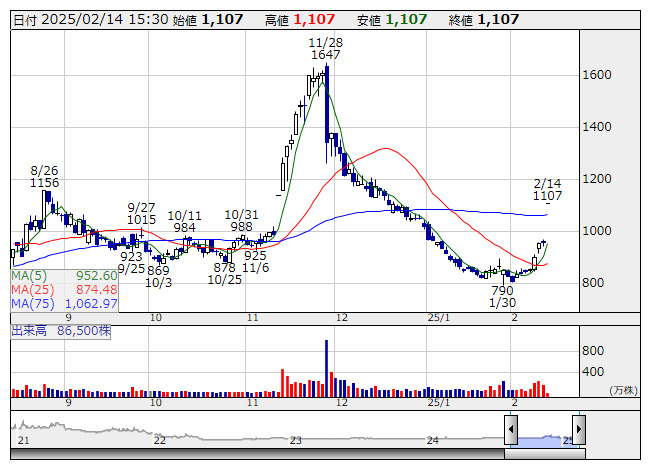Click the scrollbar track left of the thumb

(x=257, y=454)
